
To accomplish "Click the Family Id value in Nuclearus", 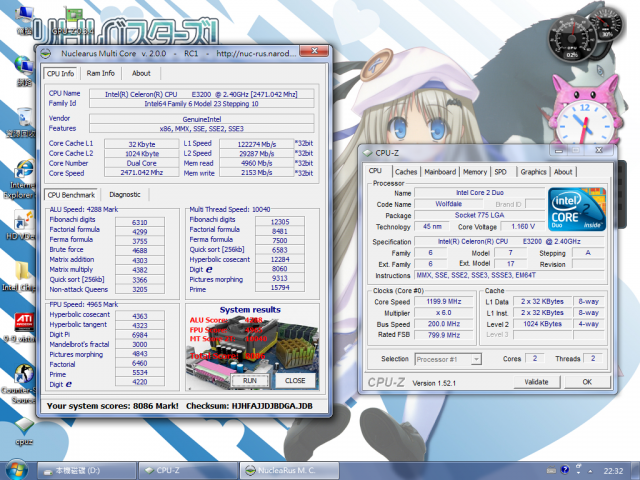I will tap(202, 104).
